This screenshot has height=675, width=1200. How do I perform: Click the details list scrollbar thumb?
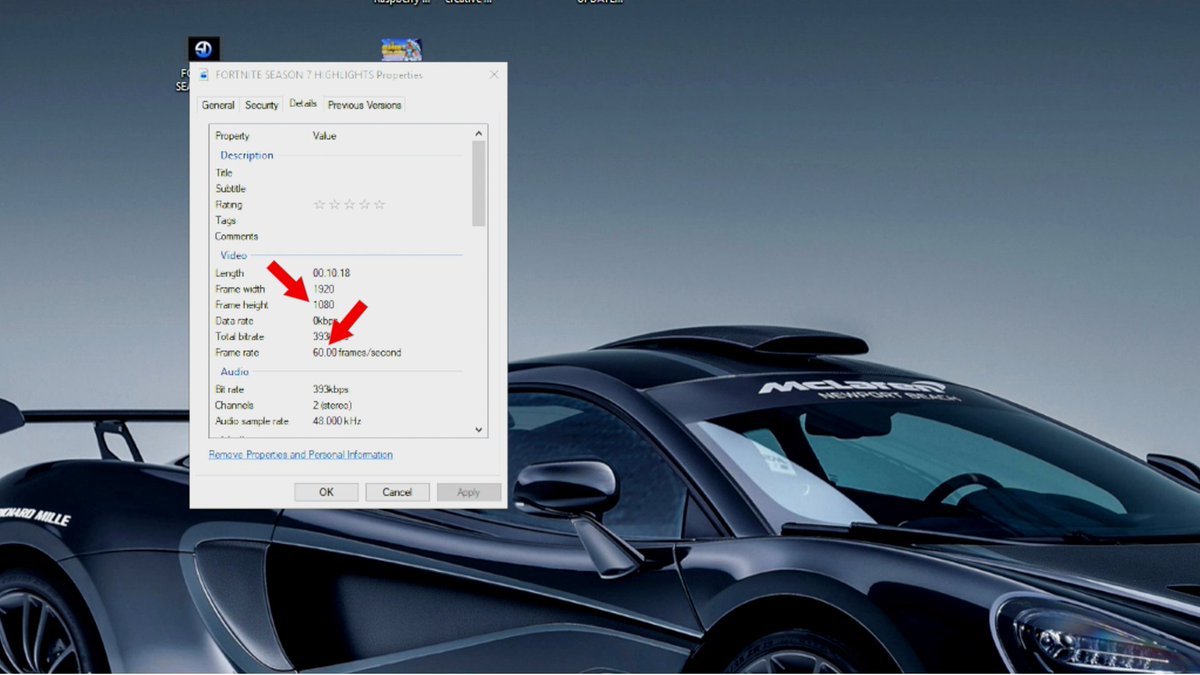(x=479, y=183)
